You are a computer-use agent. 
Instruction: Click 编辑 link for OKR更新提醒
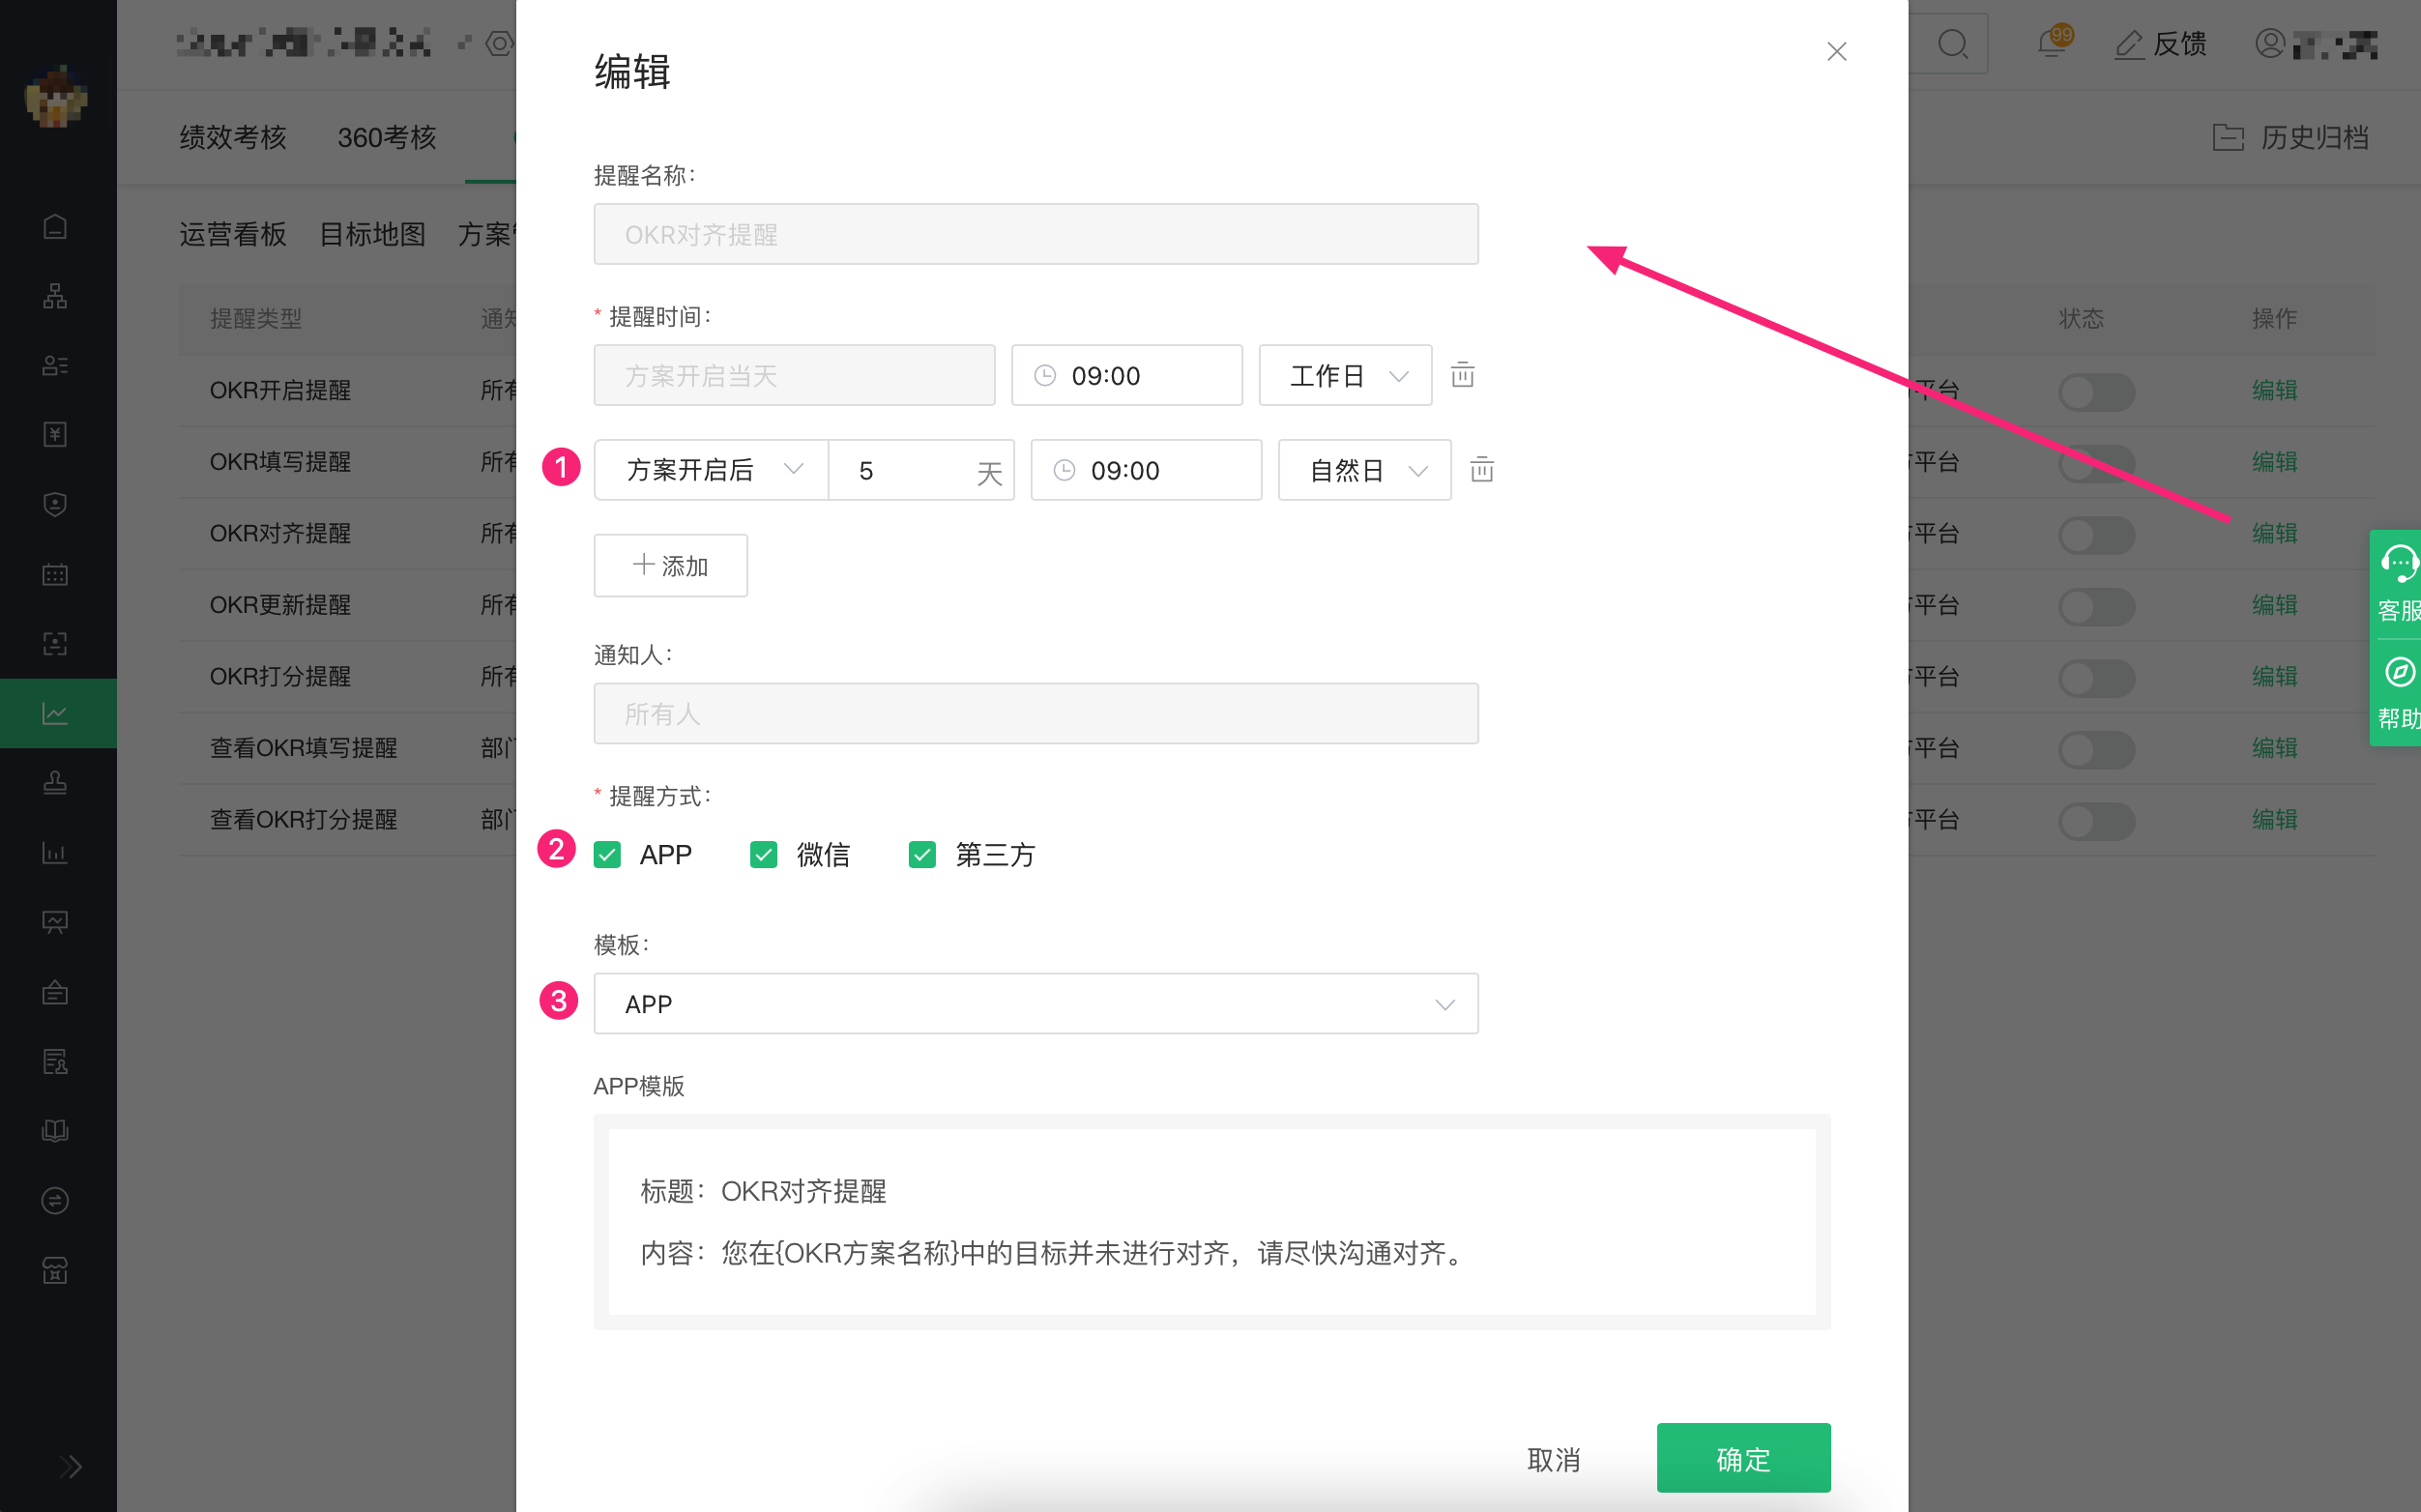tap(2274, 605)
